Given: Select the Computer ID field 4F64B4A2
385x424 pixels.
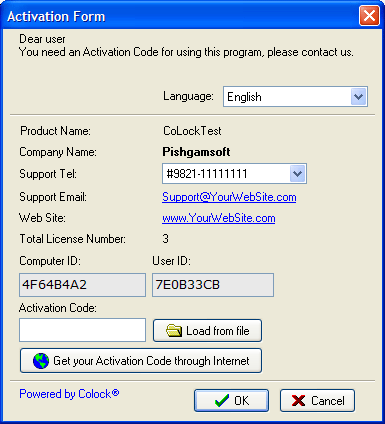Looking at the screenshot, I should click(x=82, y=285).
